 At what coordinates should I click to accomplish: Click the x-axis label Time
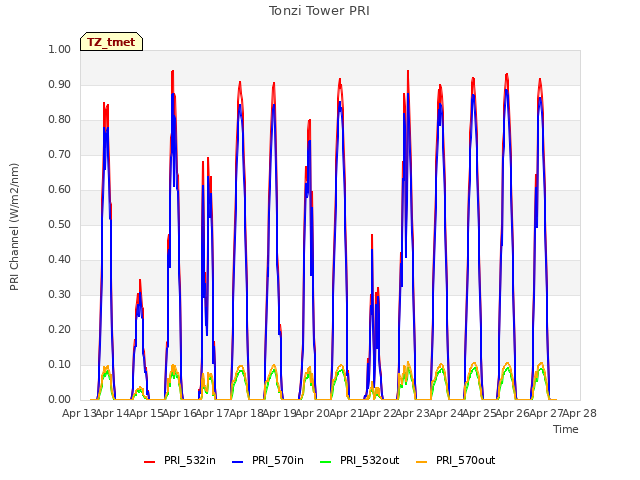click(x=566, y=429)
